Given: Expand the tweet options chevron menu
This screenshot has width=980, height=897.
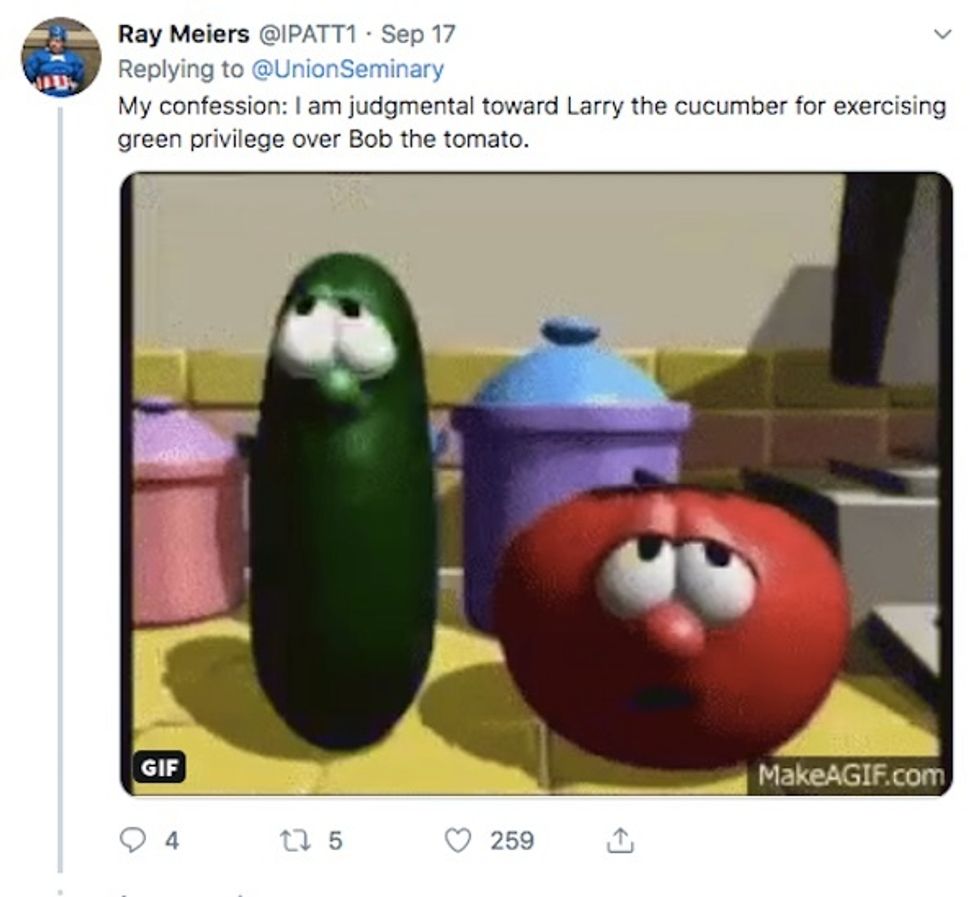Looking at the screenshot, I should 941,35.
